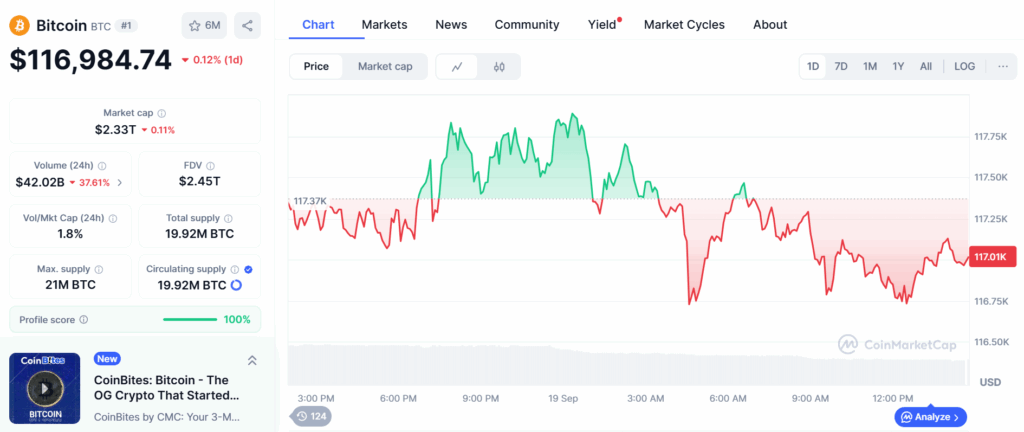Select the Market cap chart toggle
The width and height of the screenshot is (1024, 432).
(385, 67)
